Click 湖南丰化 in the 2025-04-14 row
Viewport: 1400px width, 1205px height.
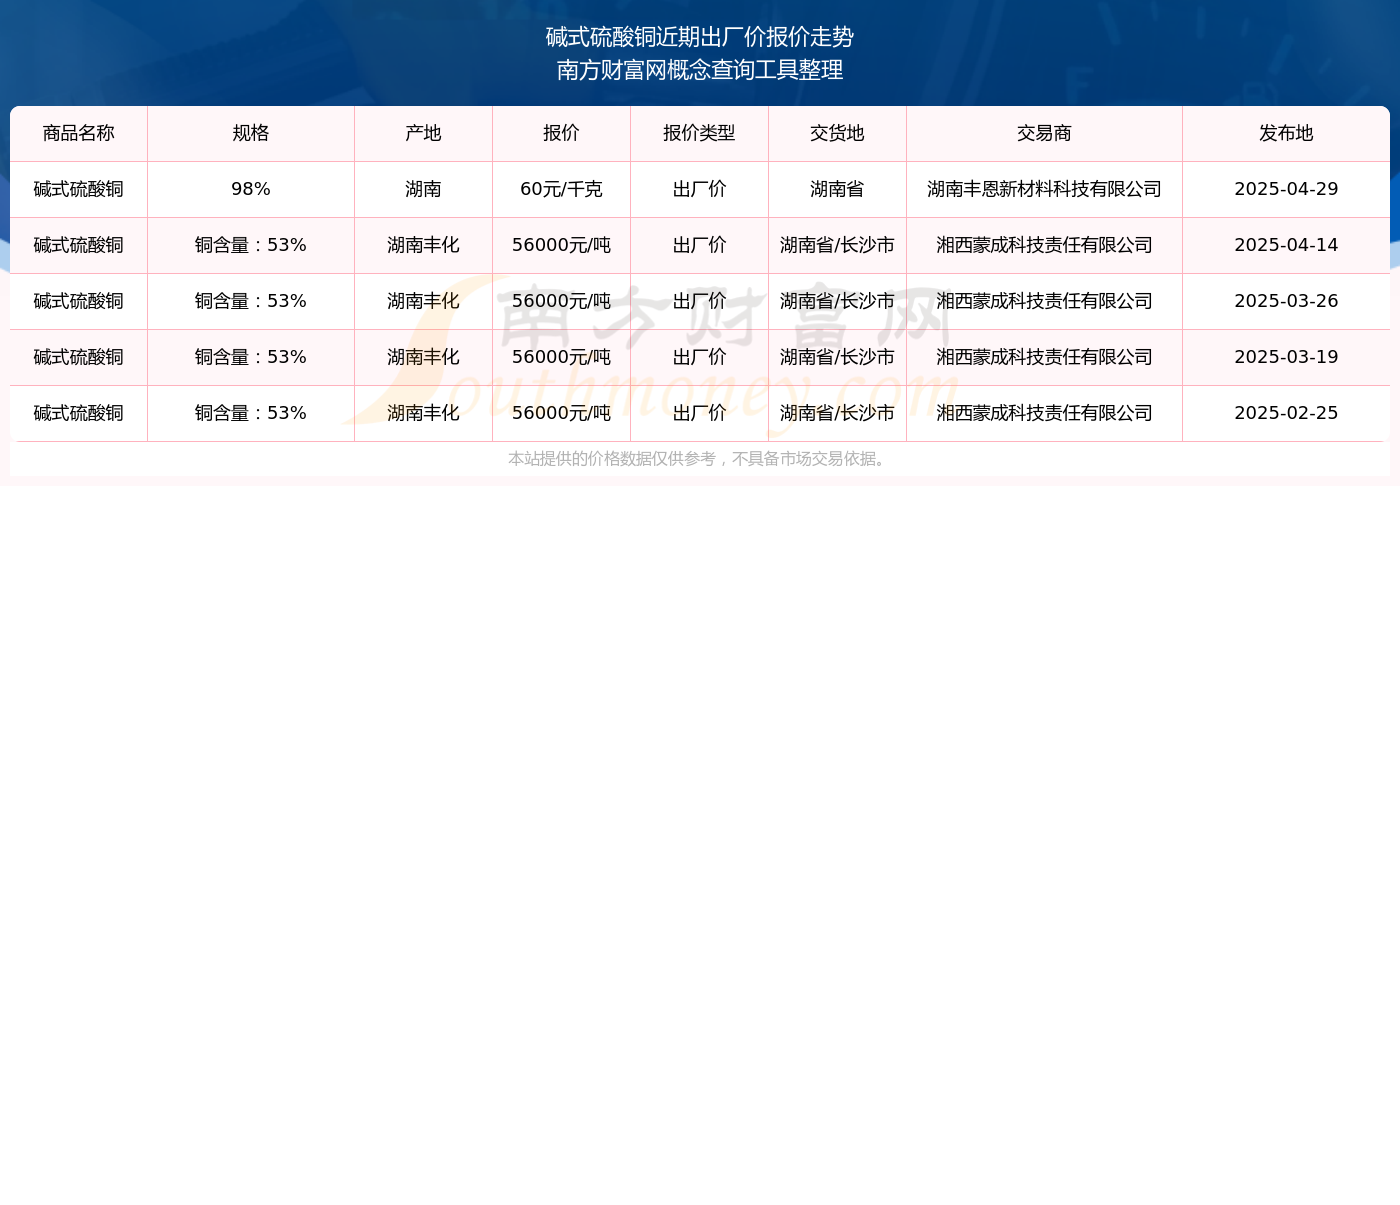point(423,245)
